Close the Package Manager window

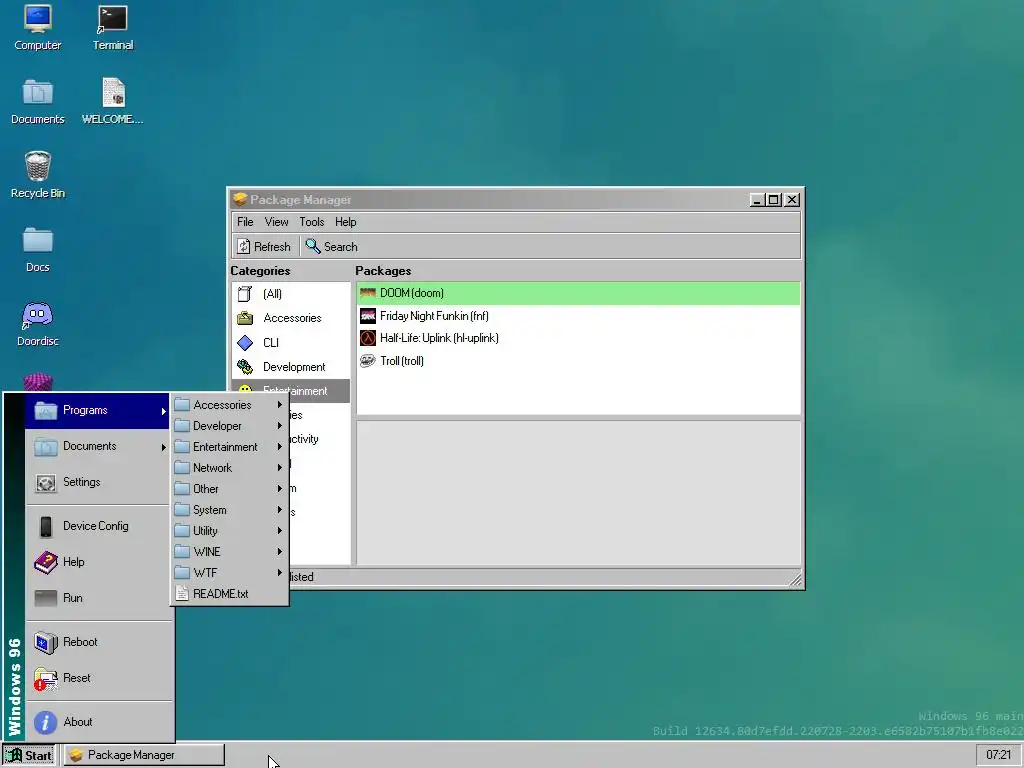(x=792, y=200)
